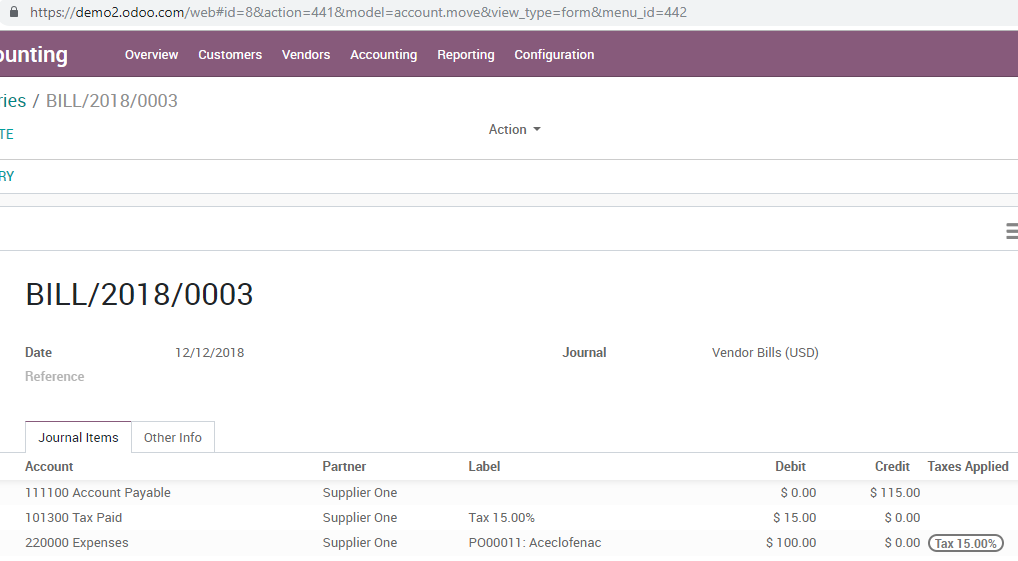
Task: Click the Account column header
Action: click(x=49, y=466)
